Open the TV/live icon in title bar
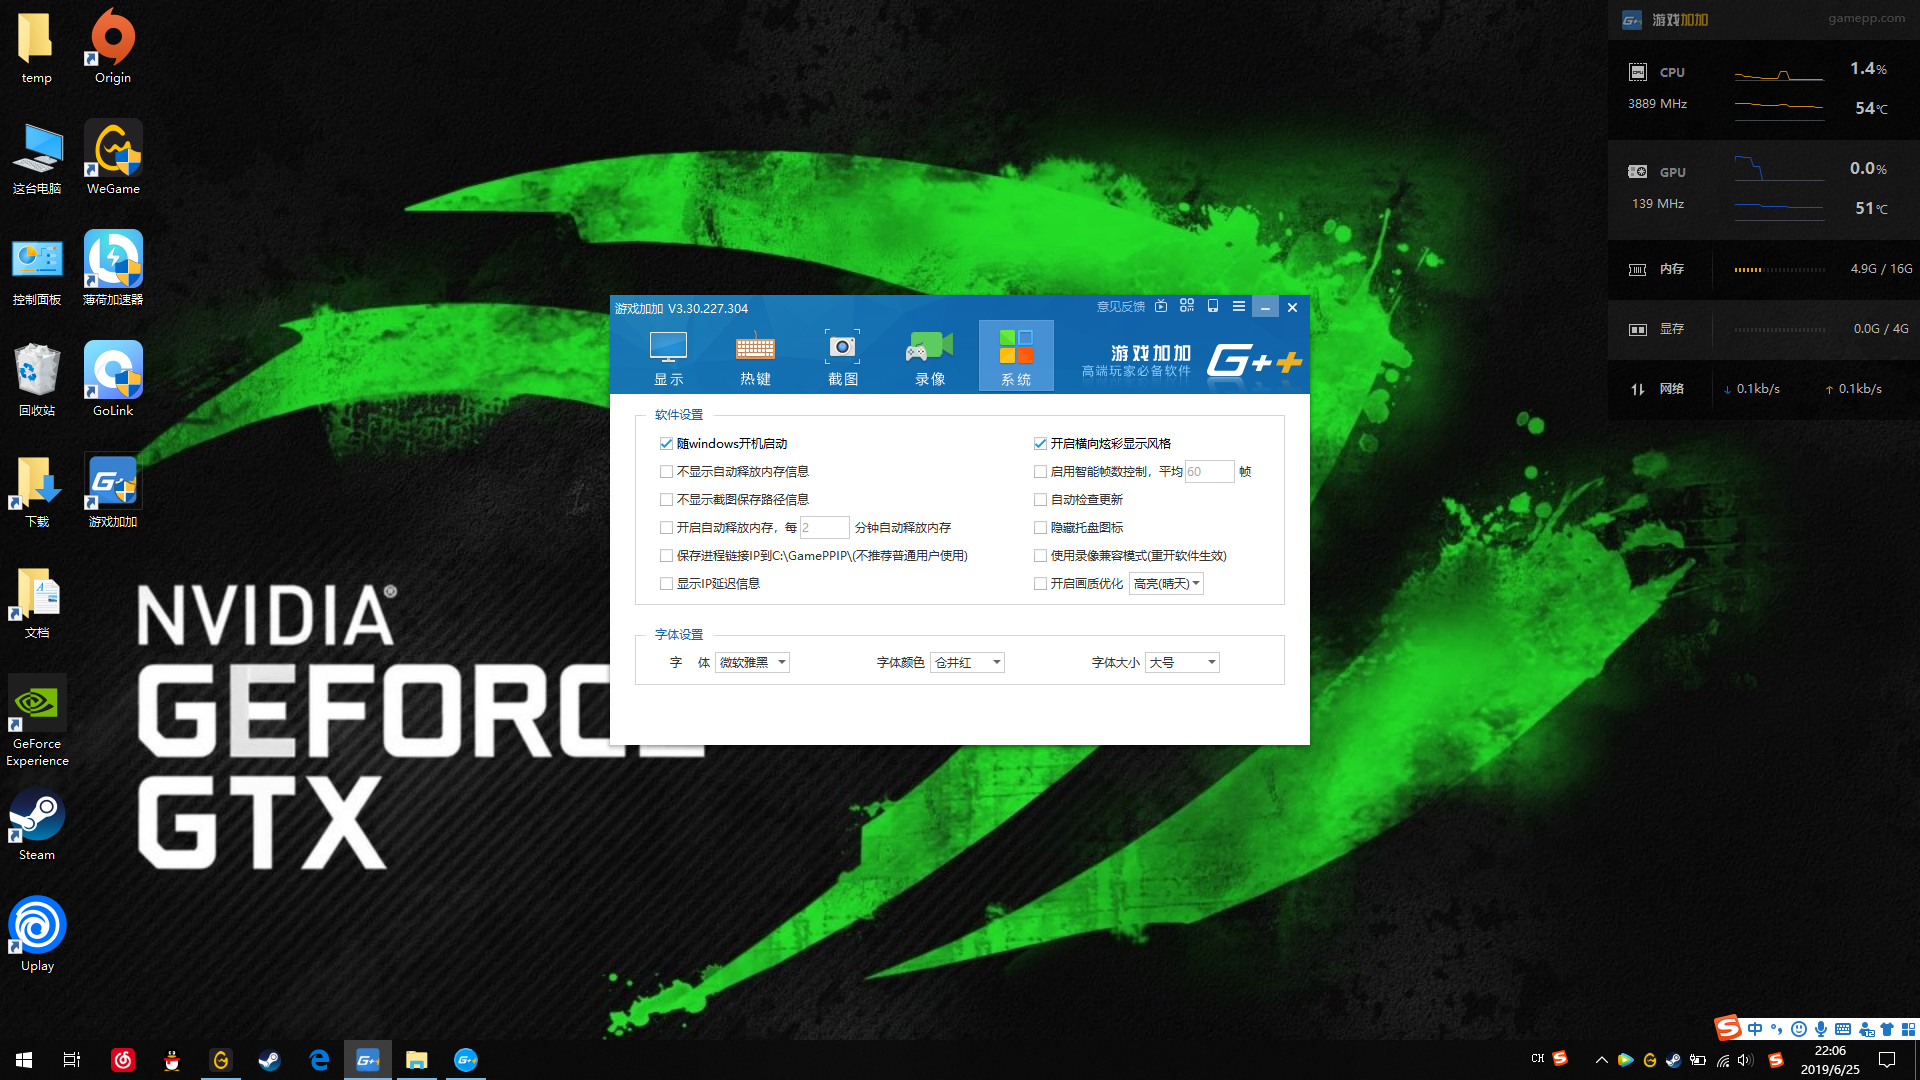The image size is (1920, 1080). pyautogui.click(x=1161, y=307)
